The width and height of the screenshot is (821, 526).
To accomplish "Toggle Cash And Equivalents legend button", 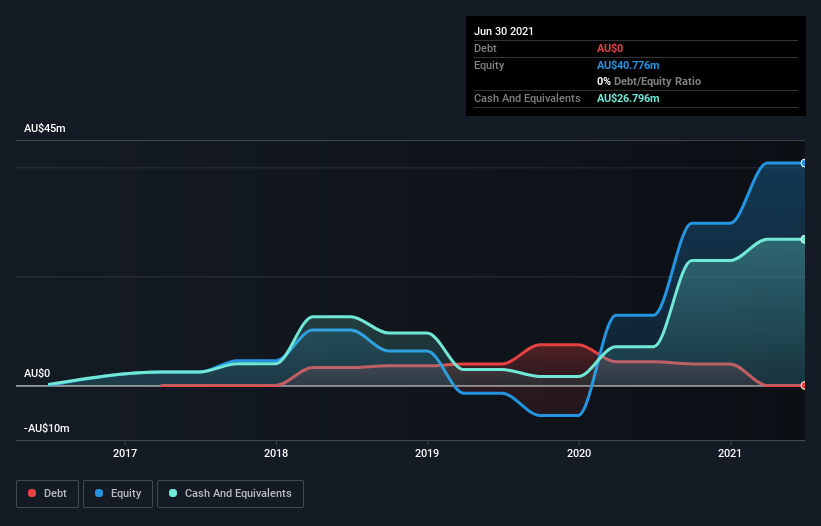I will (x=230, y=494).
